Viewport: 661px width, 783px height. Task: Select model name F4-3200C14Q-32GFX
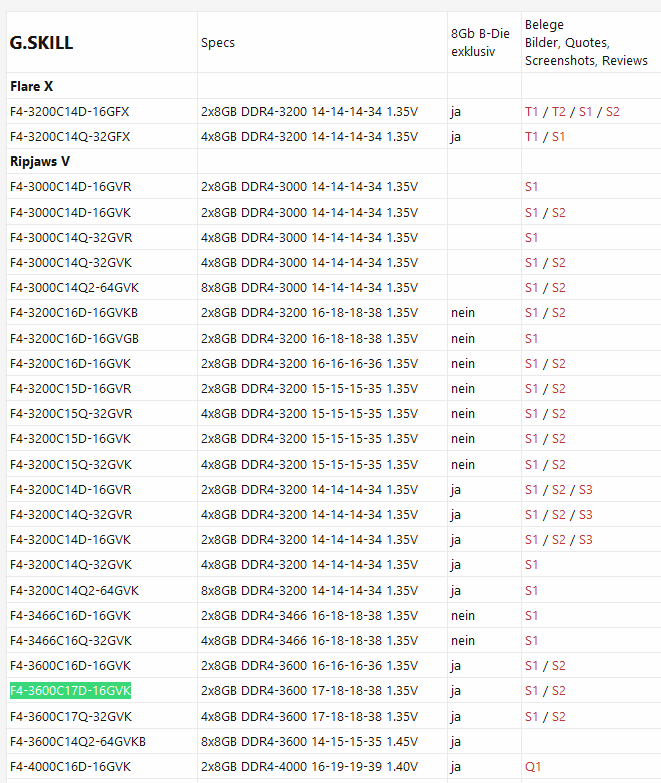tap(70, 136)
